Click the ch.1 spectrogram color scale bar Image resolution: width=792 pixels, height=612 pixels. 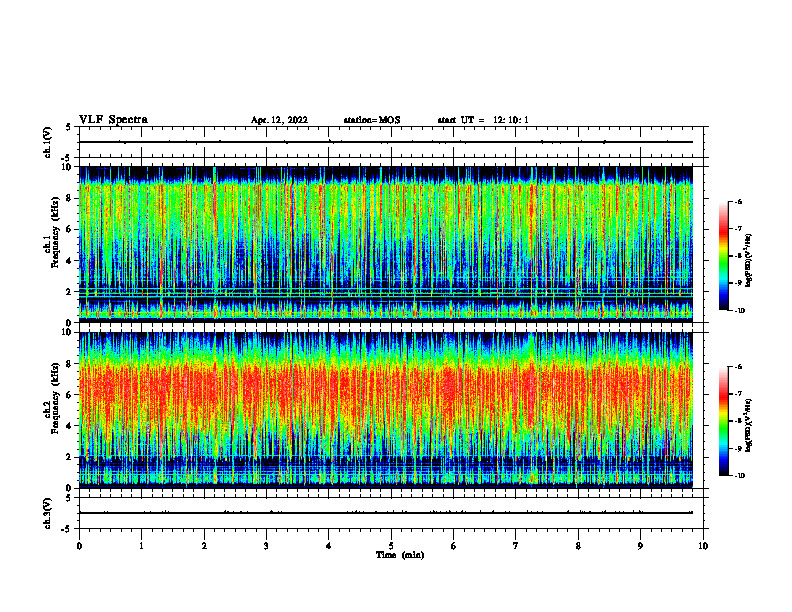pos(723,256)
